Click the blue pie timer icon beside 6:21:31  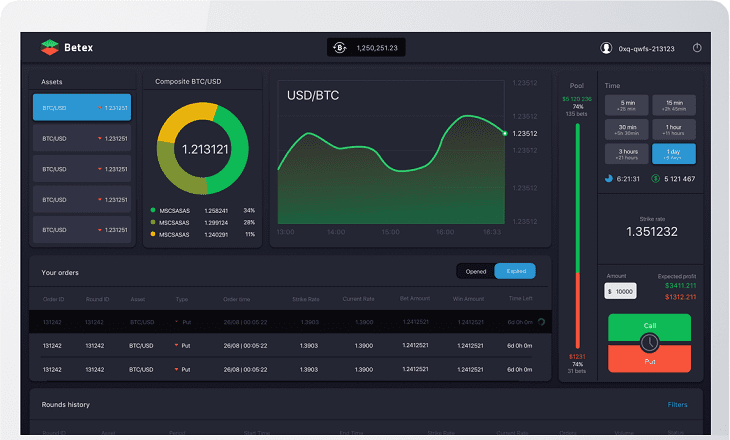point(608,179)
